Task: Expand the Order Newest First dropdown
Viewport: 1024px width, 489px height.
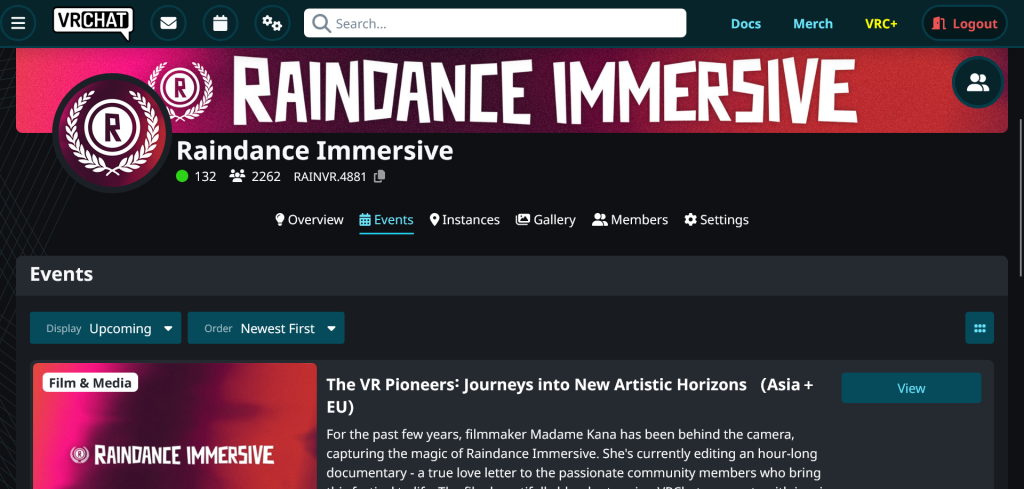Action: [266, 328]
